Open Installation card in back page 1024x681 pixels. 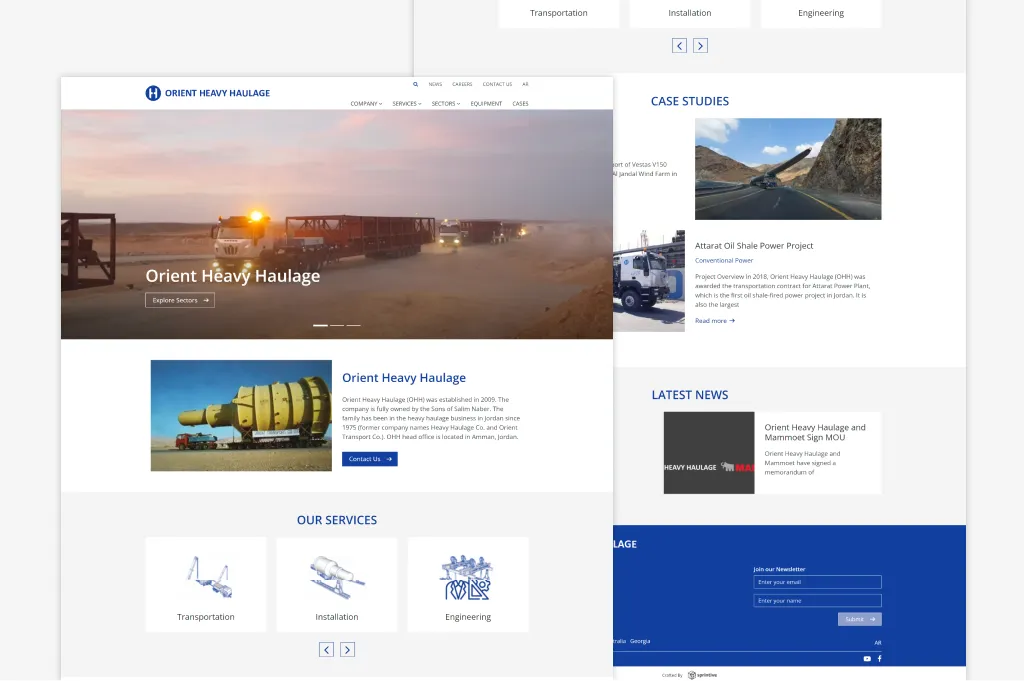[690, 13]
